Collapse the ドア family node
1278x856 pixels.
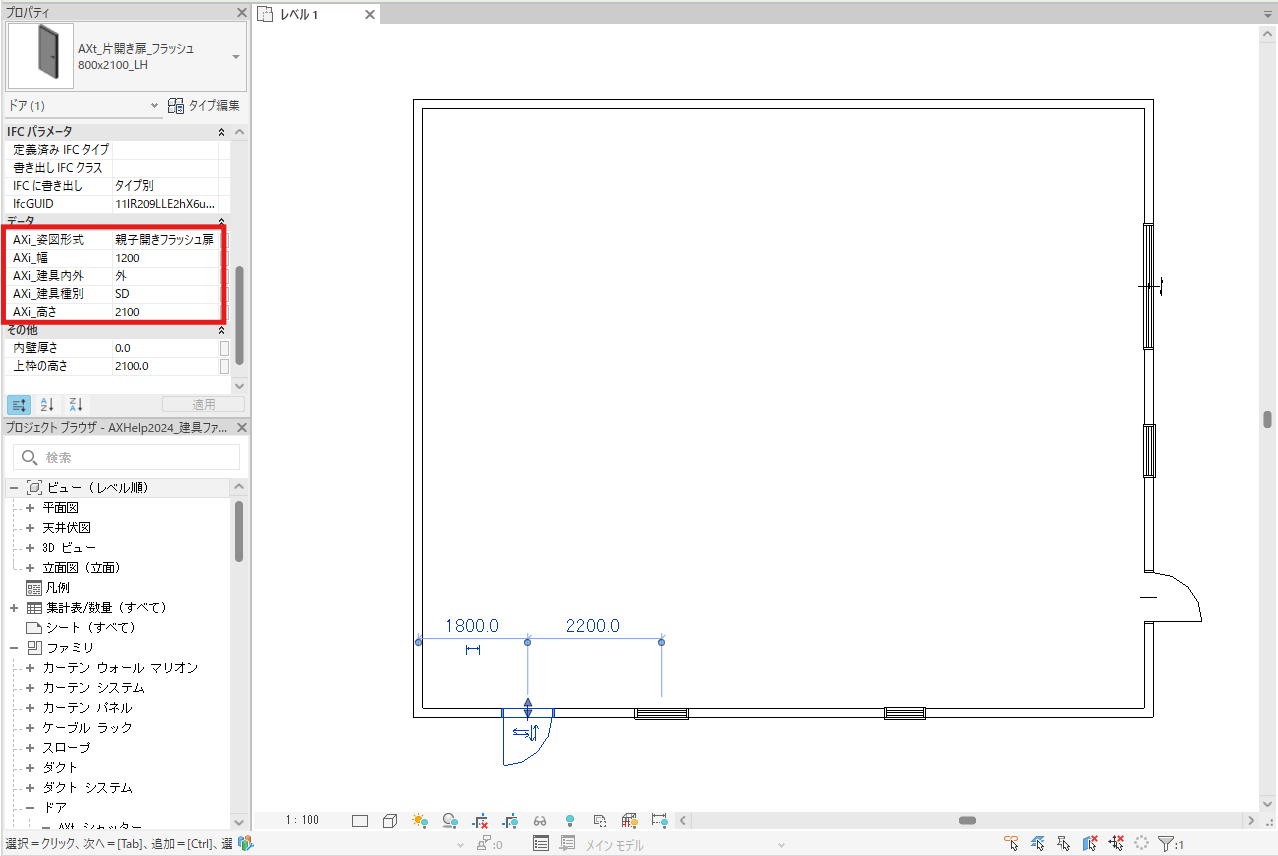coord(30,807)
